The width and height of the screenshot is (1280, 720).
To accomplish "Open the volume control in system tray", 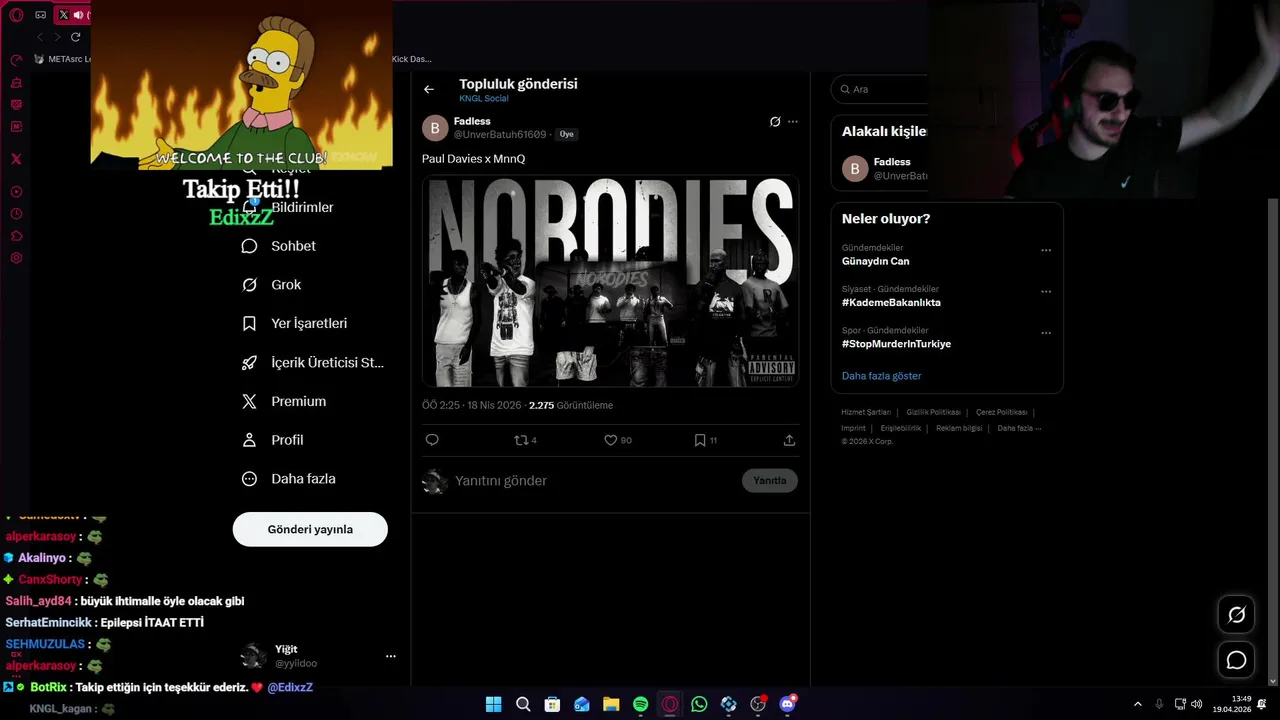I will (1197, 704).
